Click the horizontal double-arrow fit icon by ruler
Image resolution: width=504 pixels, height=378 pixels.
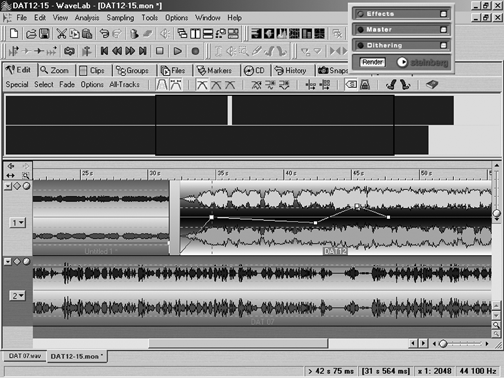click(11, 175)
